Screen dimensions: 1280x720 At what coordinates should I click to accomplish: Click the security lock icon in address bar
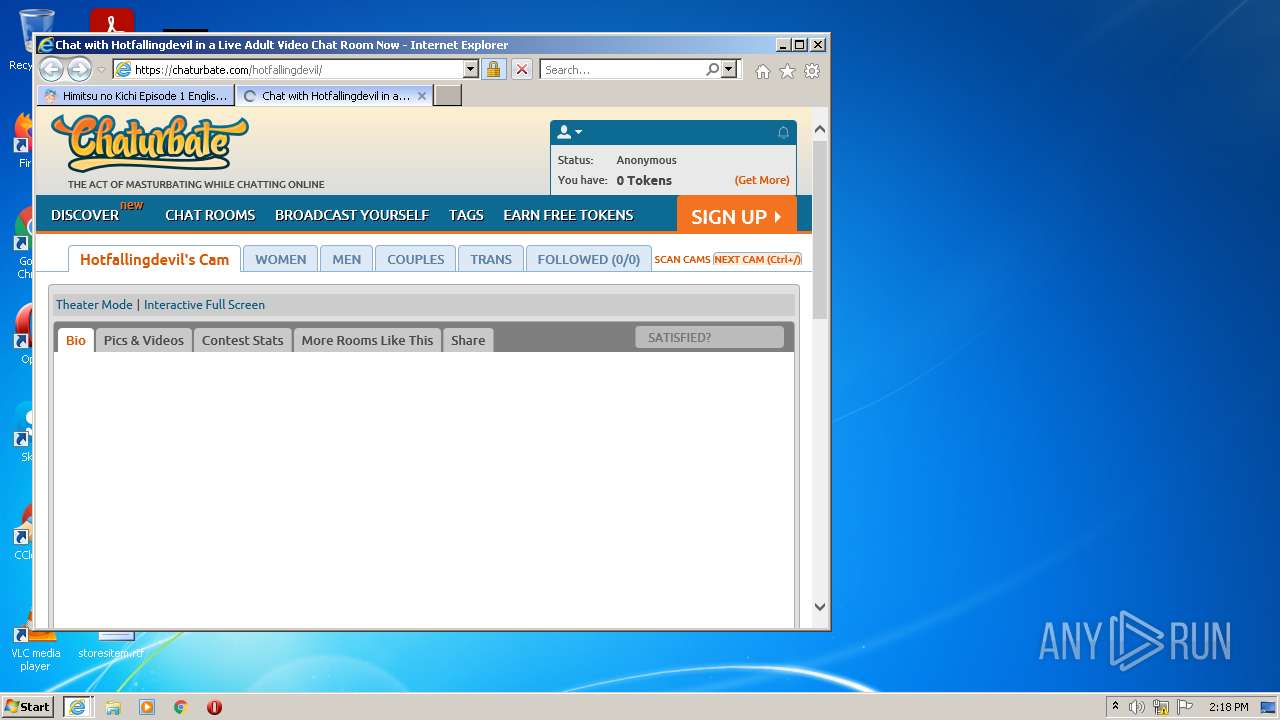[493, 70]
